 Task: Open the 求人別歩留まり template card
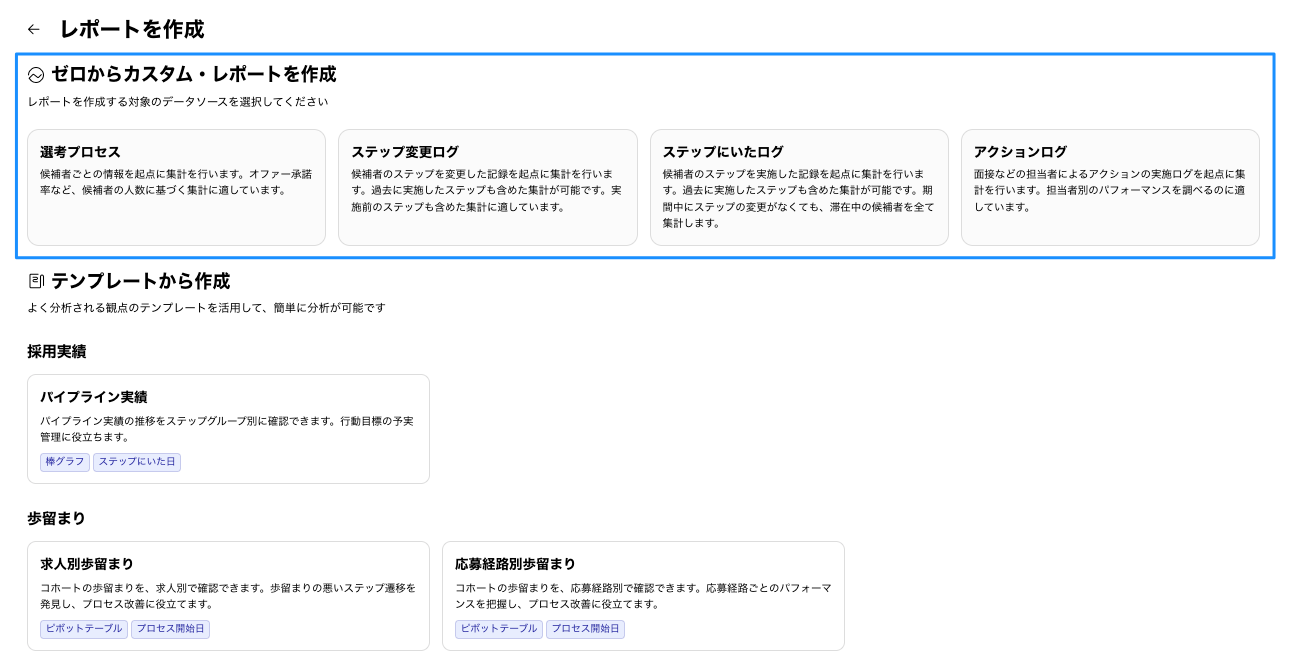[x=228, y=595]
